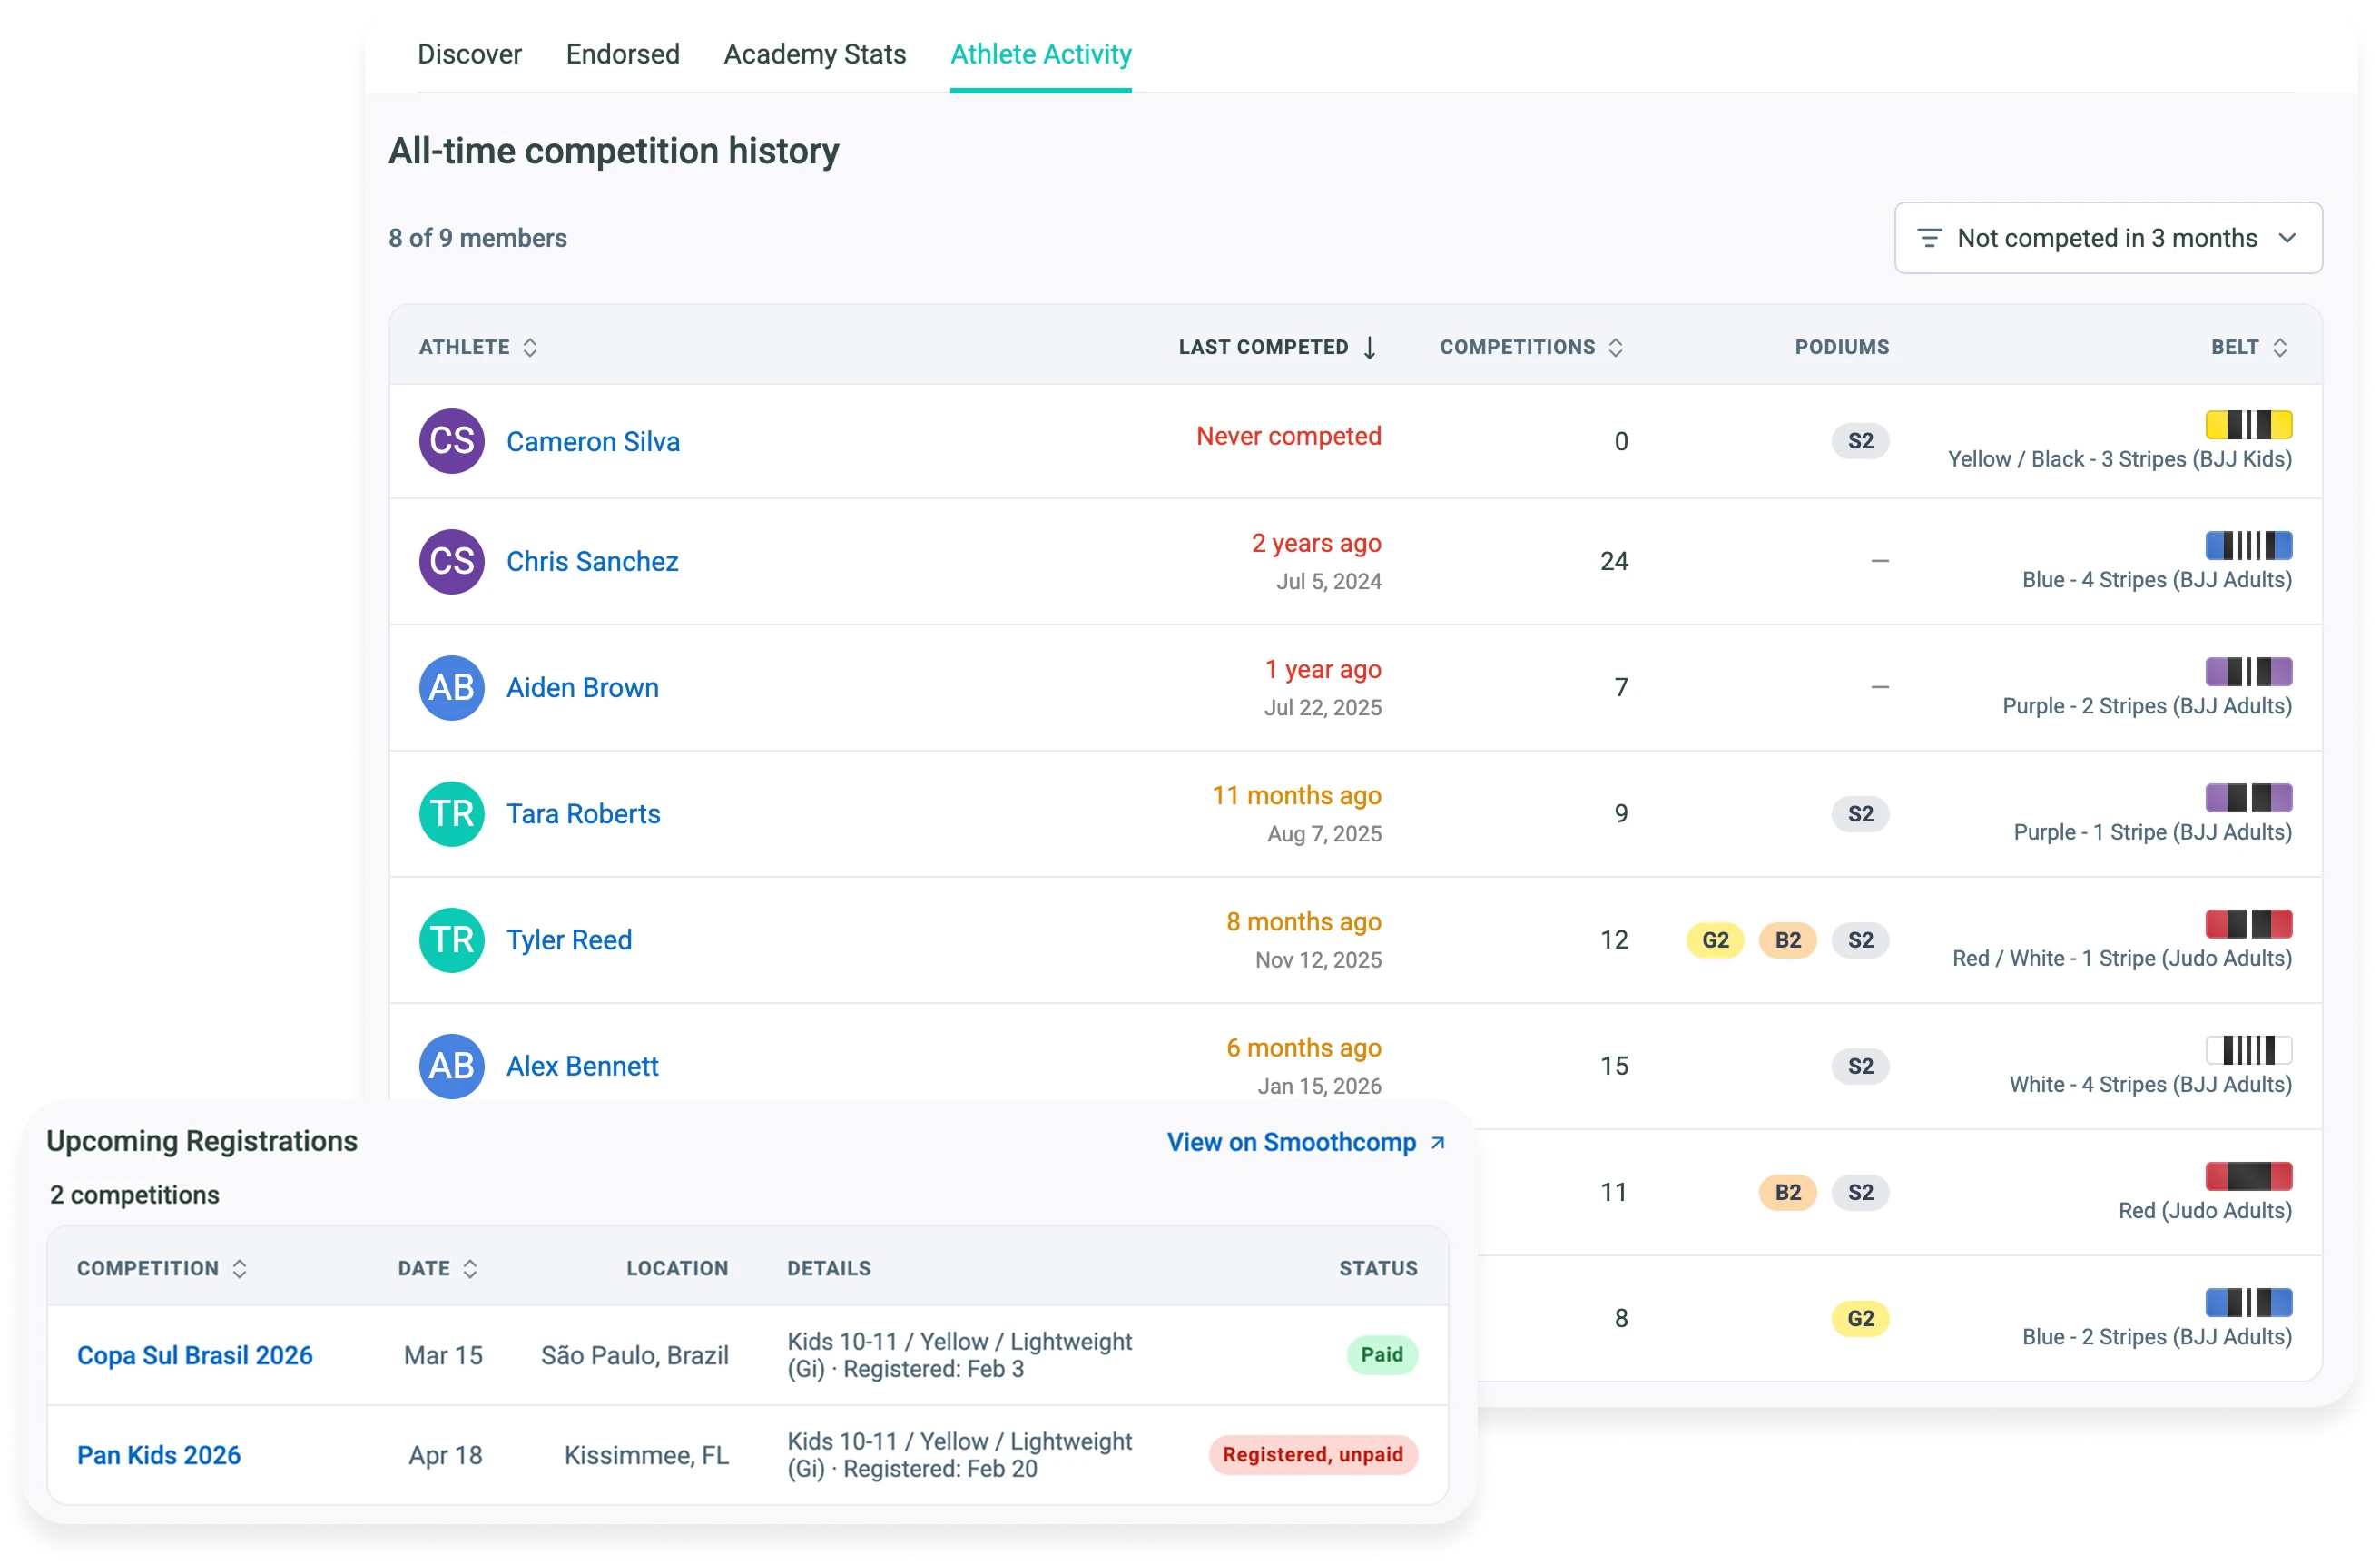Click Tyler Reed's B2 bronze podium badge
Image resolution: width=2380 pixels, height=1564 pixels.
coord(1787,939)
